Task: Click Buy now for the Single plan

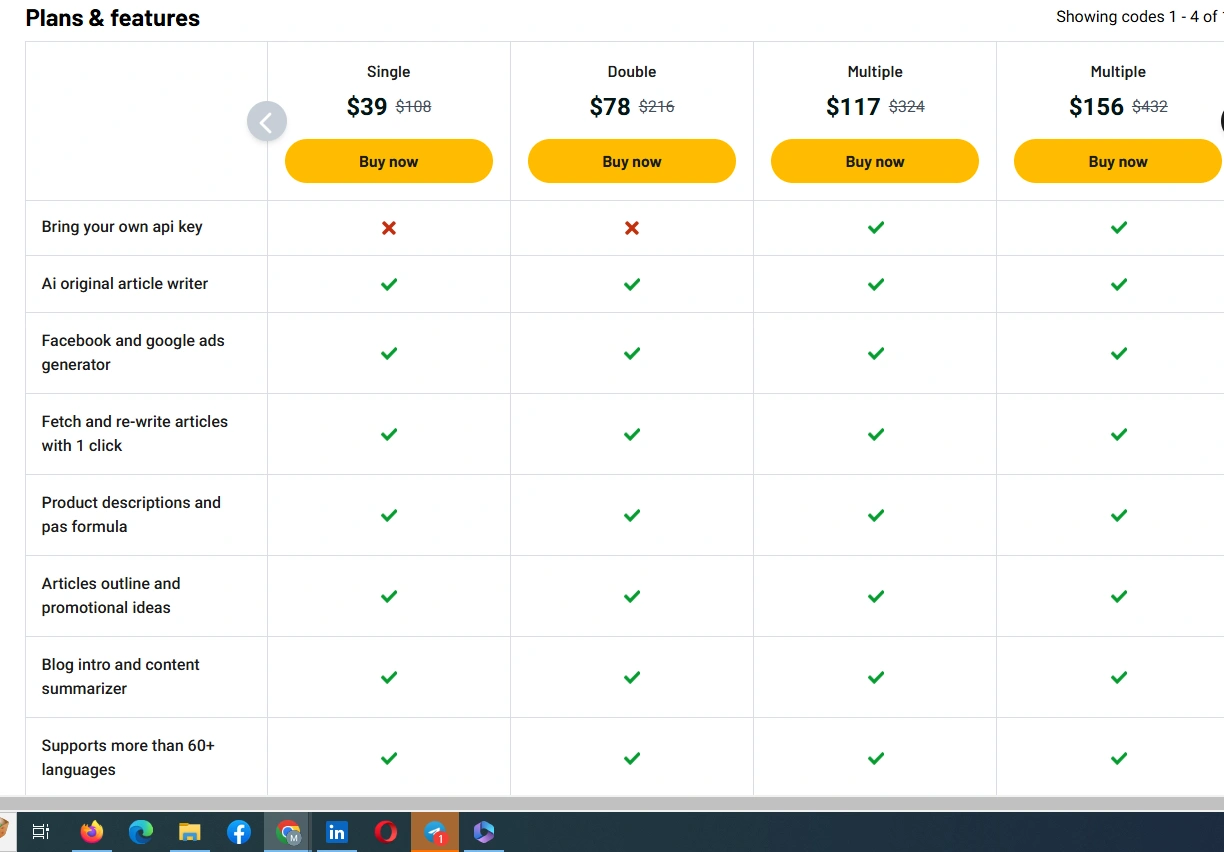Action: (388, 161)
